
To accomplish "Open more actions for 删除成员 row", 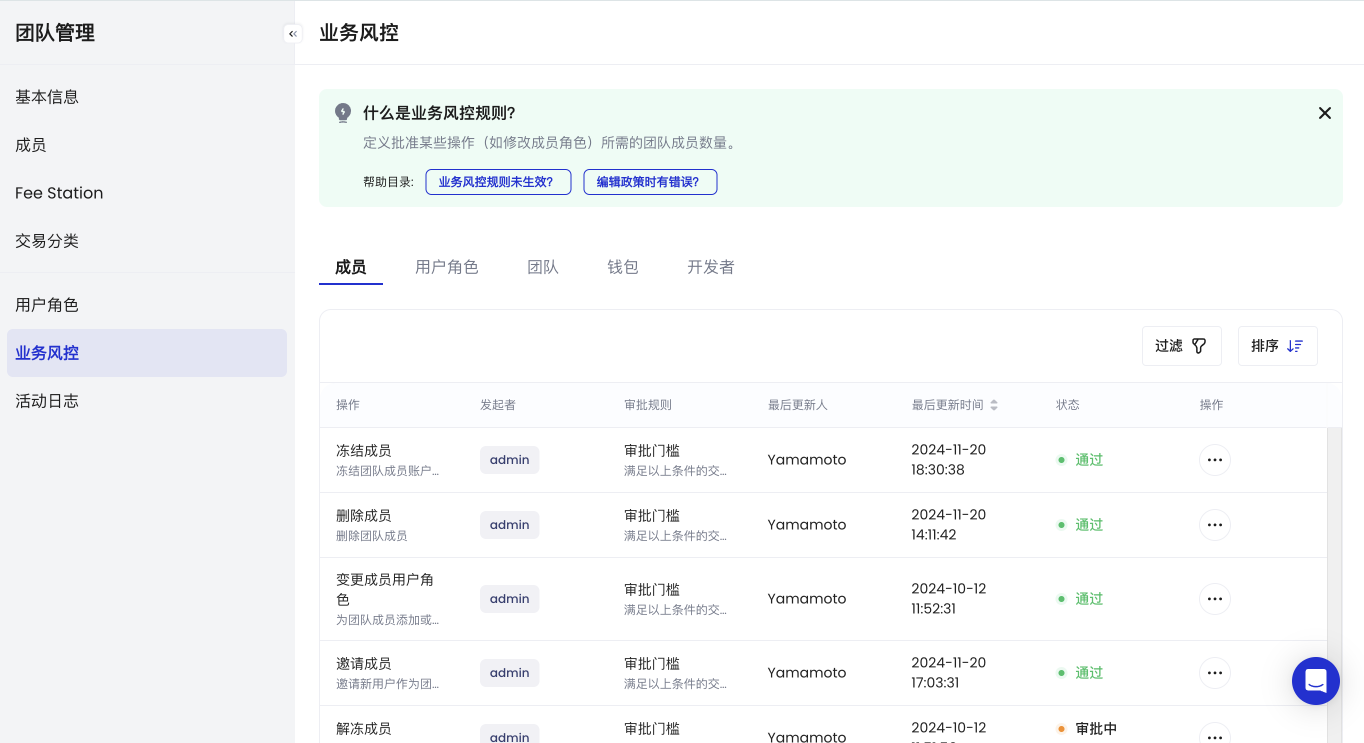I will pos(1215,525).
